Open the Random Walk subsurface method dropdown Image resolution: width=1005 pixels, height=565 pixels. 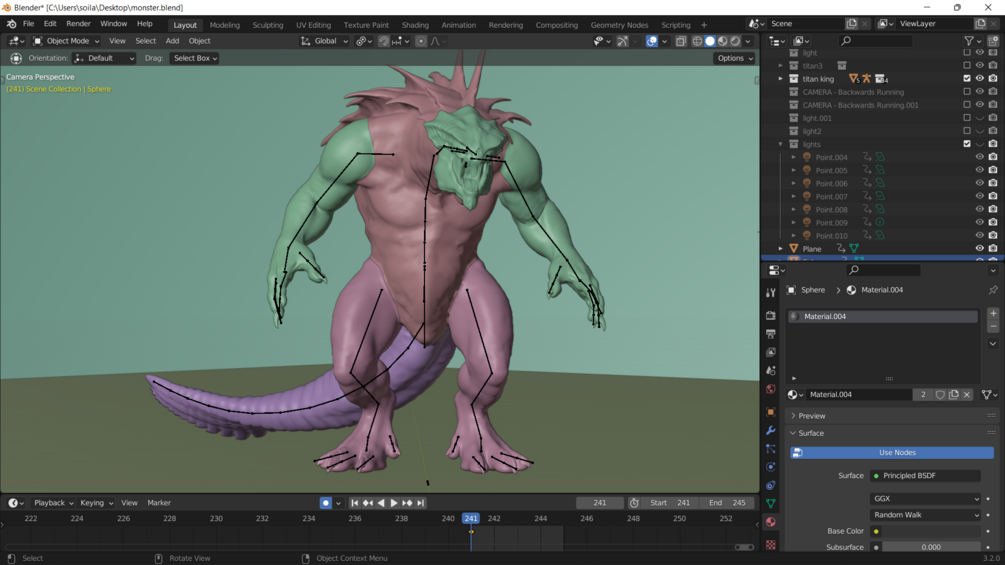tap(926, 515)
